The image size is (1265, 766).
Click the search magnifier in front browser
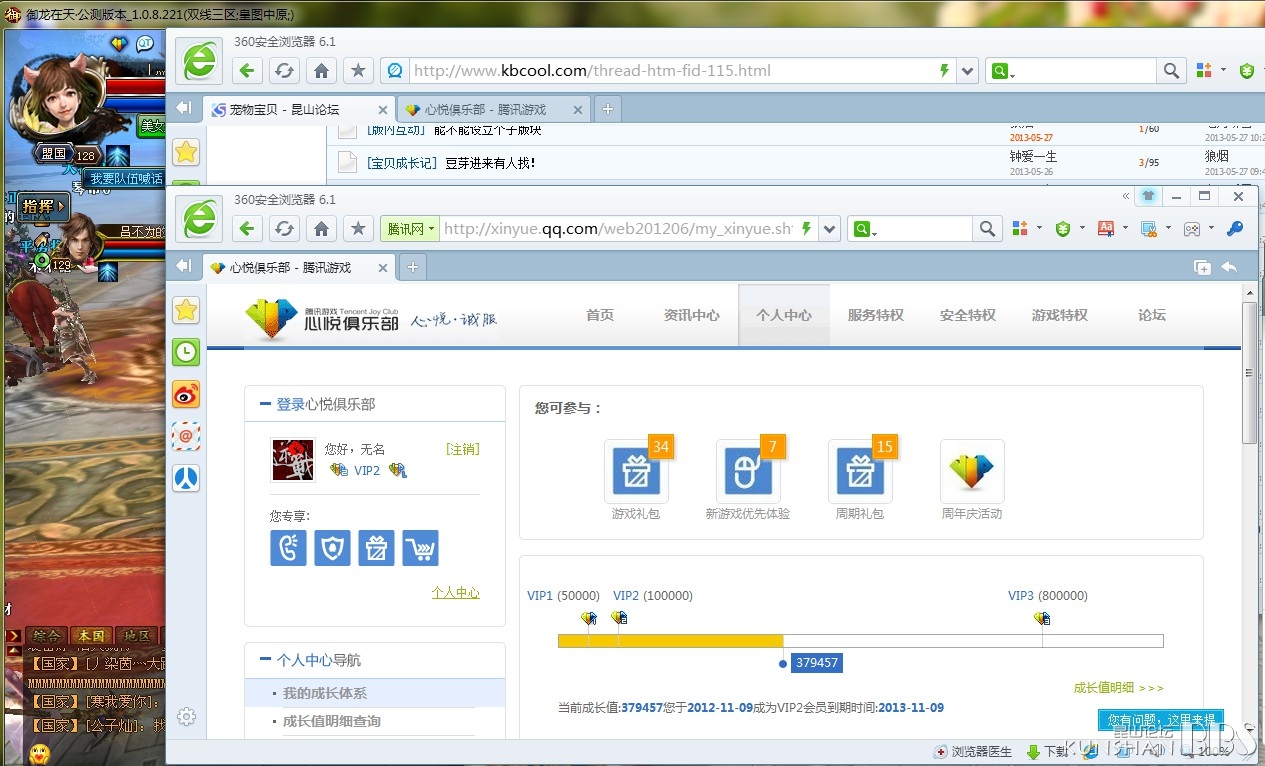(x=987, y=229)
